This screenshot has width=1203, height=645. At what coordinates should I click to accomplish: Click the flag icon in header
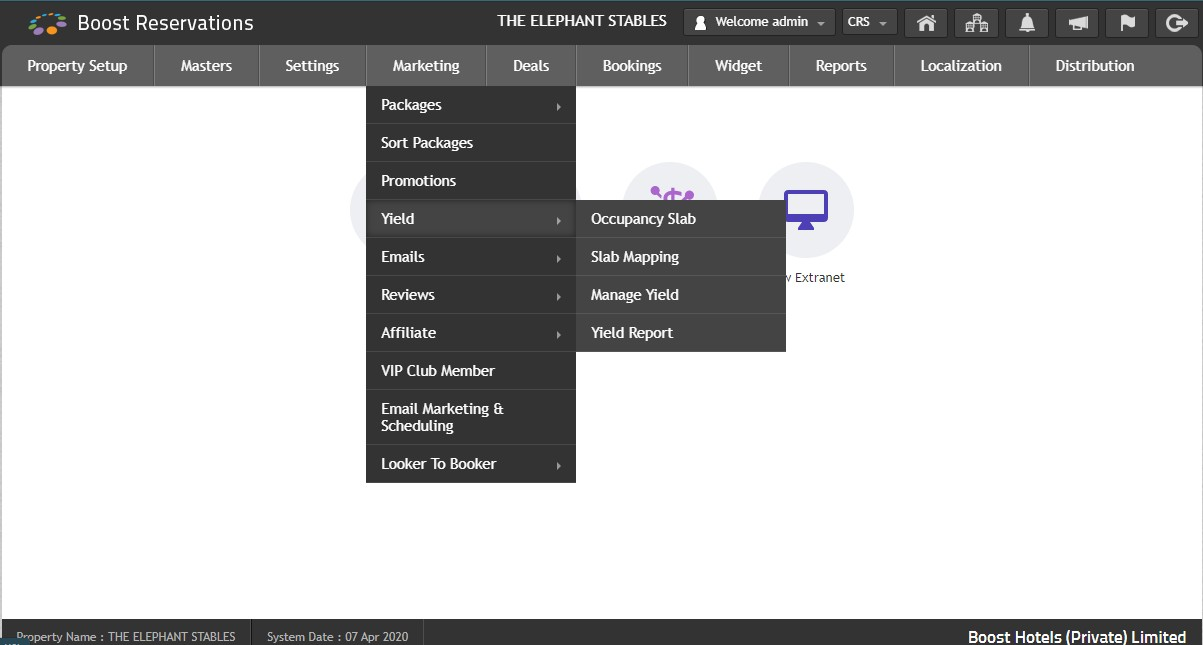click(x=1126, y=22)
